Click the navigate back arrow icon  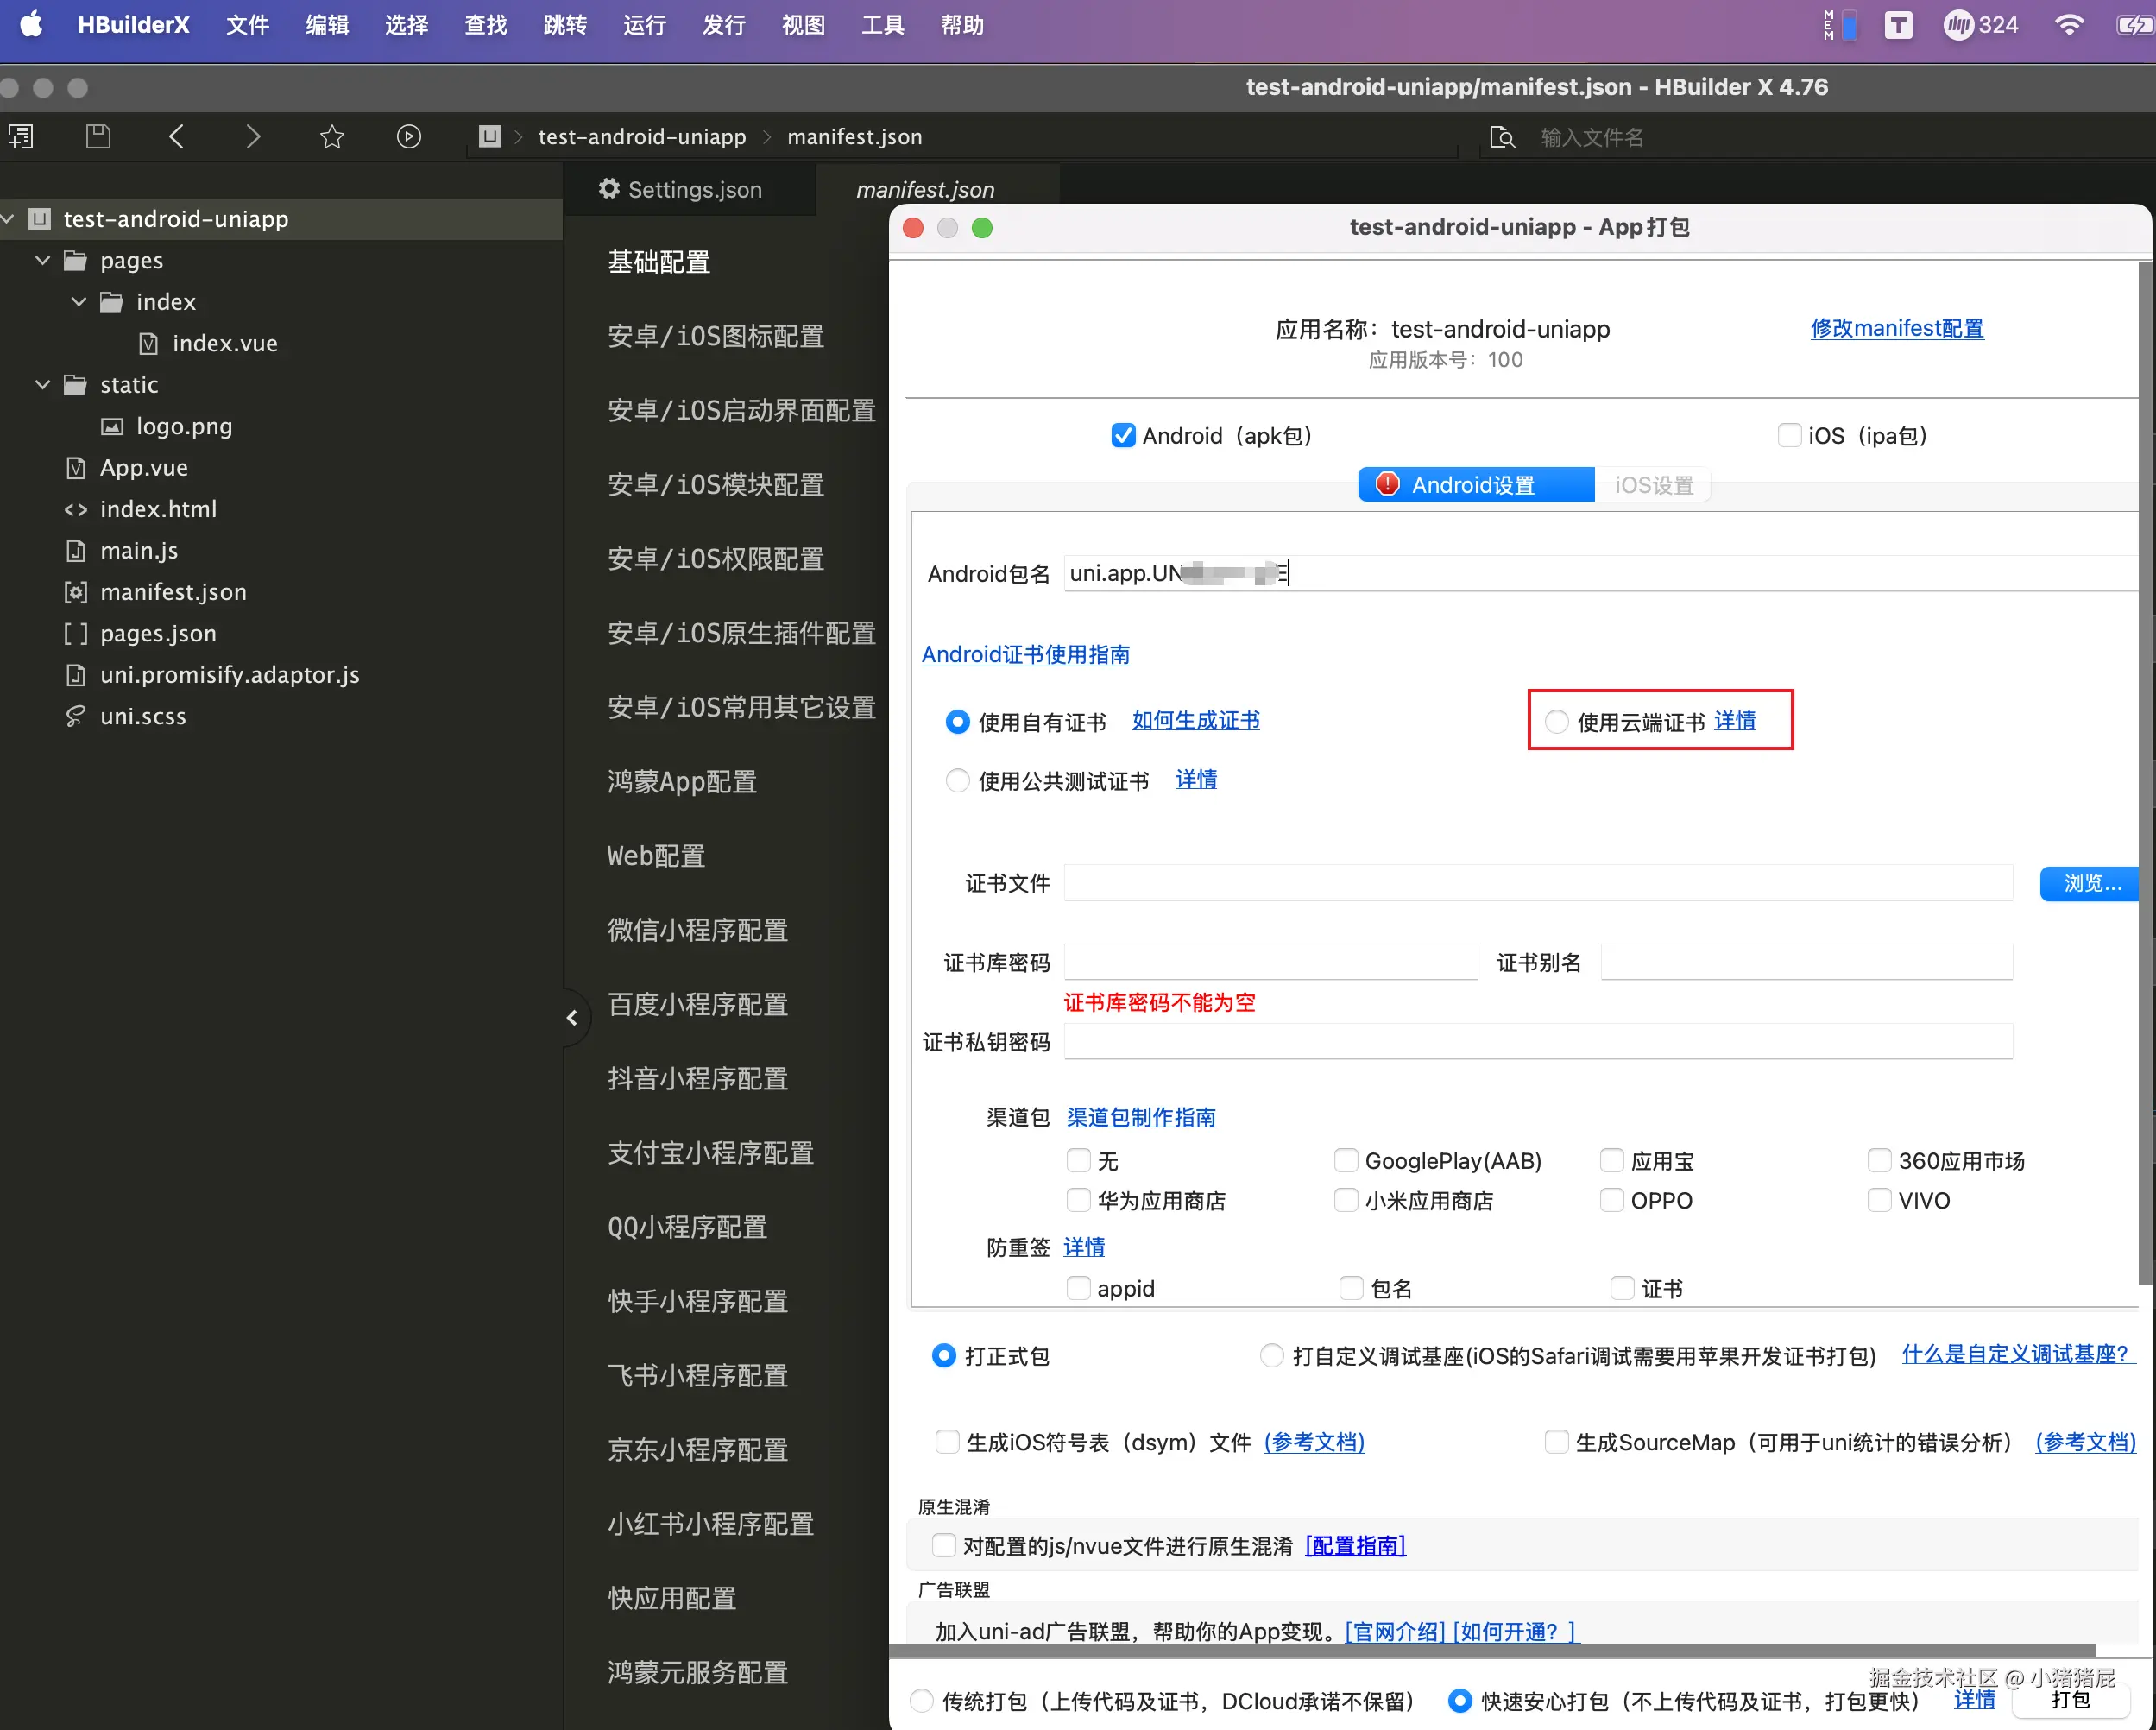tap(176, 136)
